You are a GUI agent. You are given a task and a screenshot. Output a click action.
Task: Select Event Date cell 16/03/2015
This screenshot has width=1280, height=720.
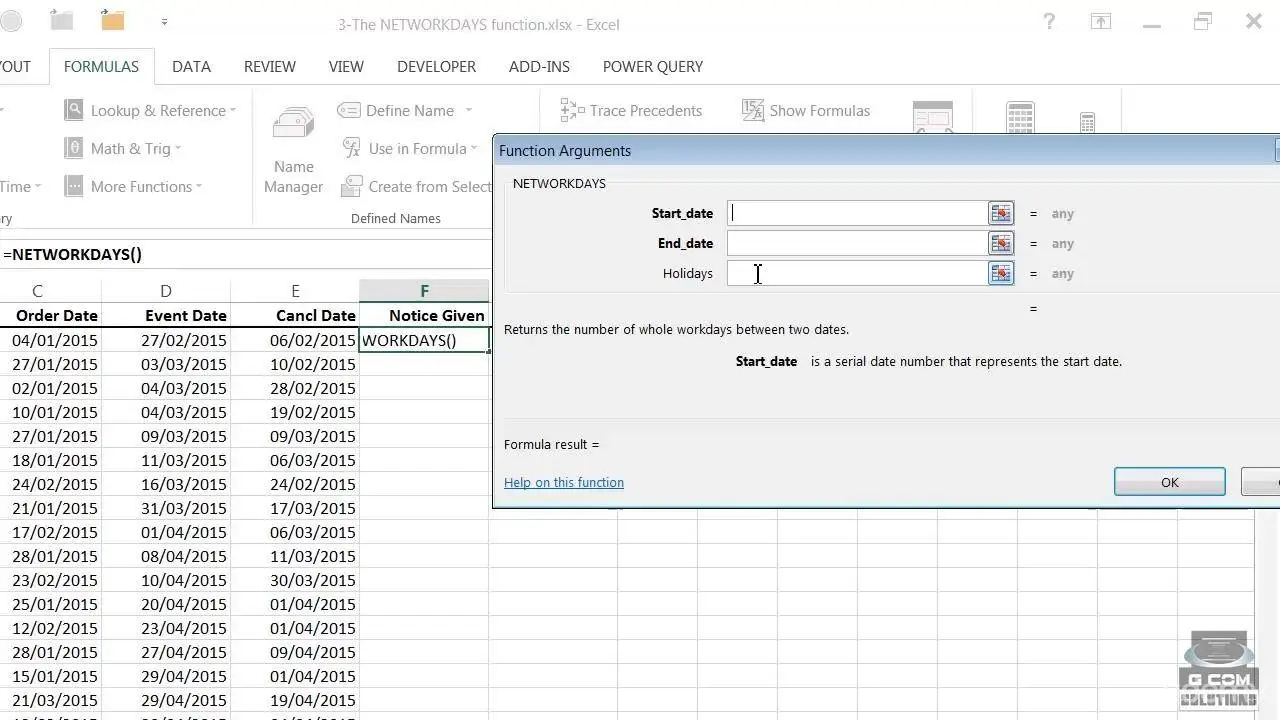tap(166, 484)
